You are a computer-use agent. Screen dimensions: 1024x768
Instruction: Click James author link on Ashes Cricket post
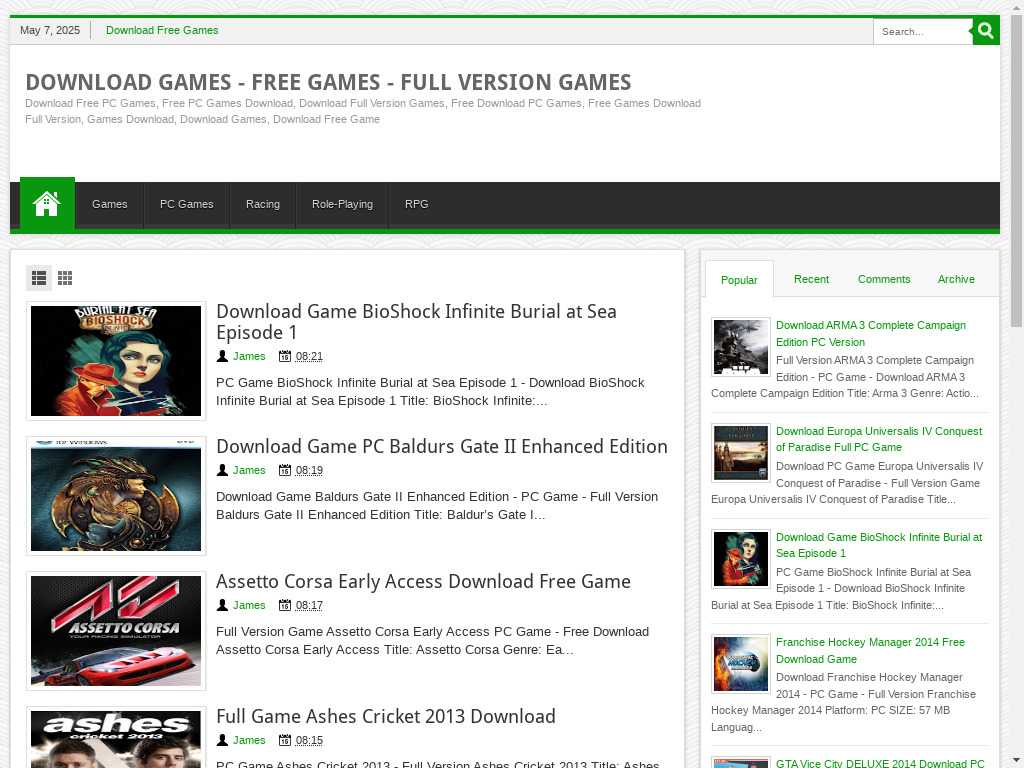coord(249,740)
